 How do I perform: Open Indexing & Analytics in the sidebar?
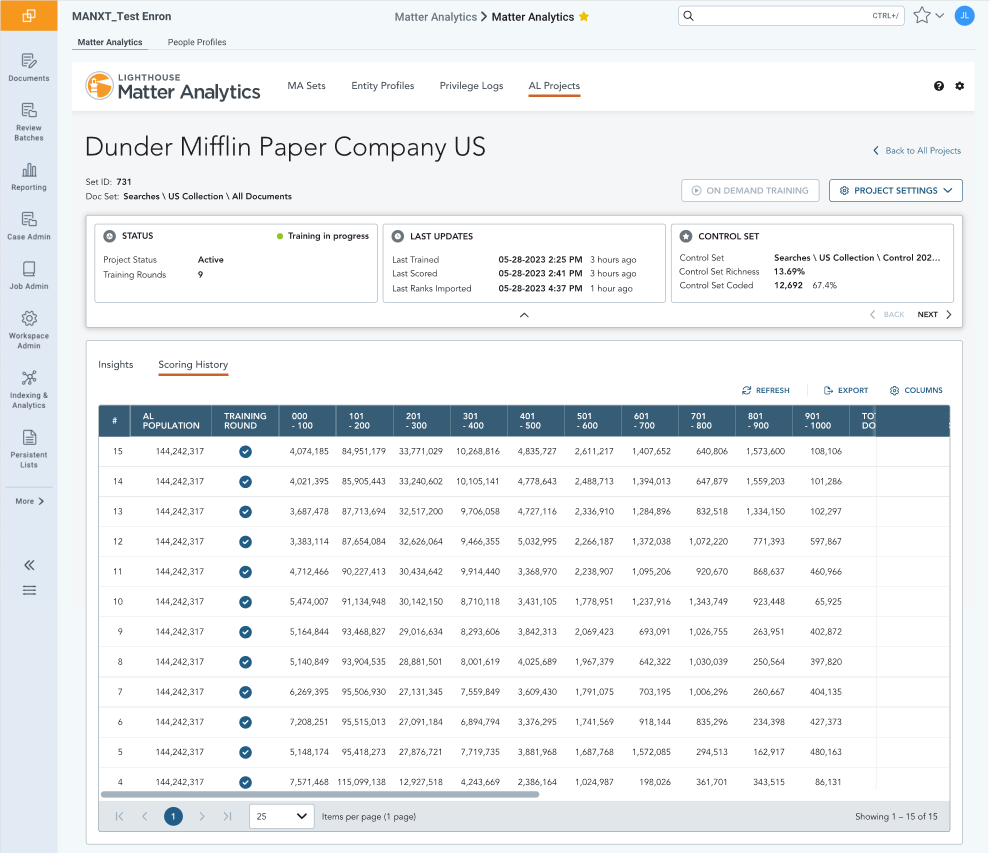point(28,389)
